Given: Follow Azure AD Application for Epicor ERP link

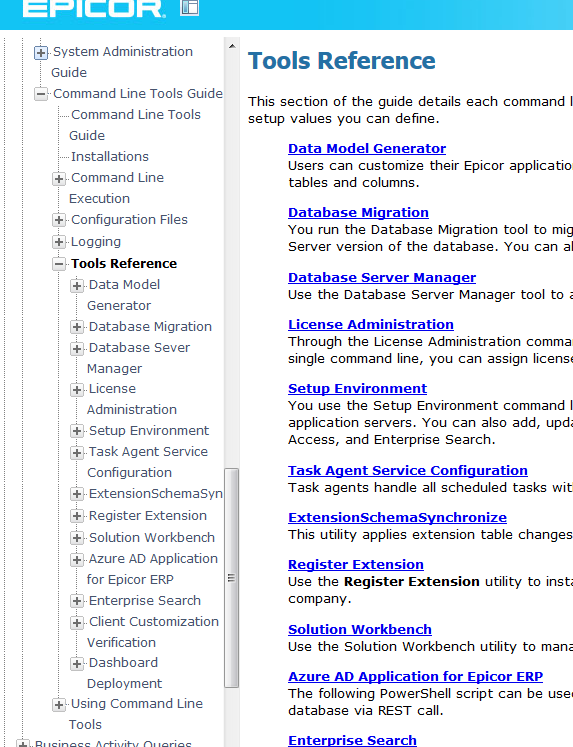Looking at the screenshot, I should tap(415, 676).
